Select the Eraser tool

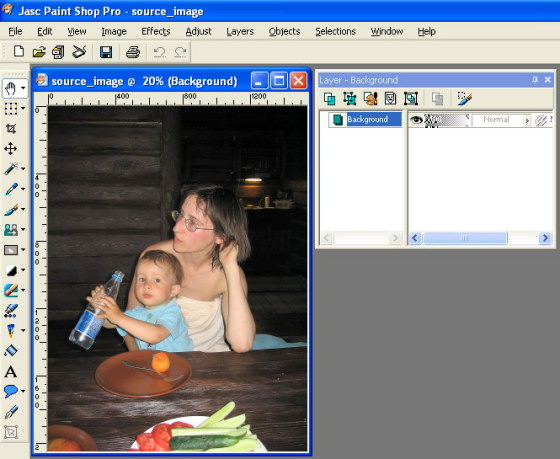[11, 290]
